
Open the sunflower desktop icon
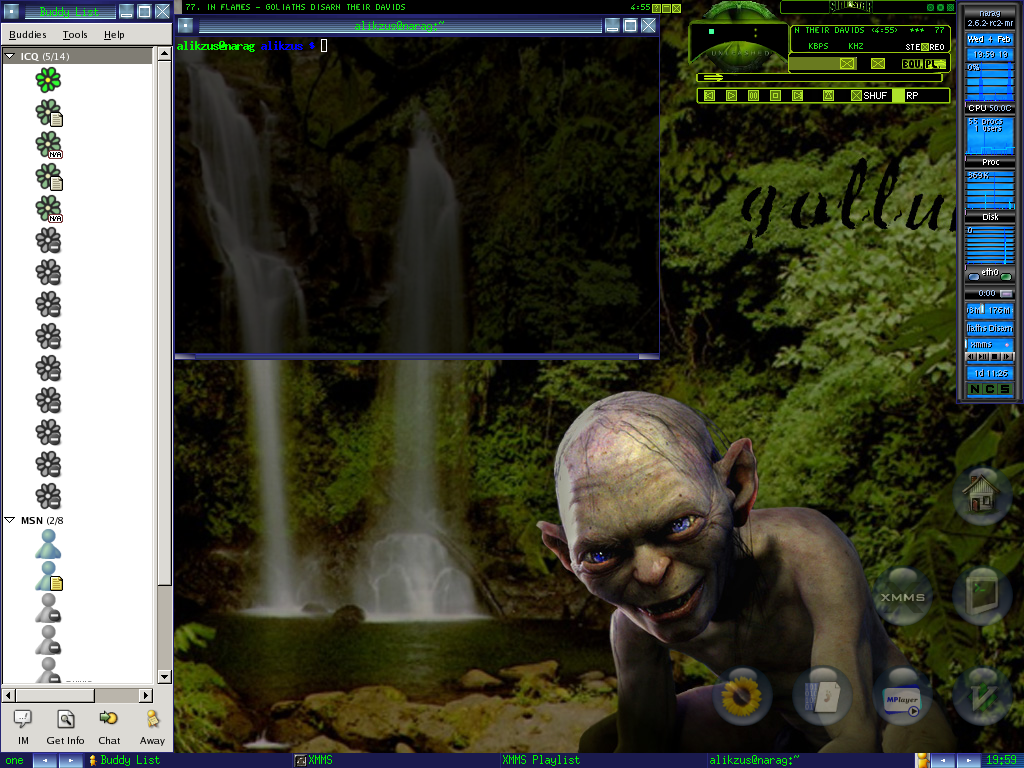tap(742, 696)
